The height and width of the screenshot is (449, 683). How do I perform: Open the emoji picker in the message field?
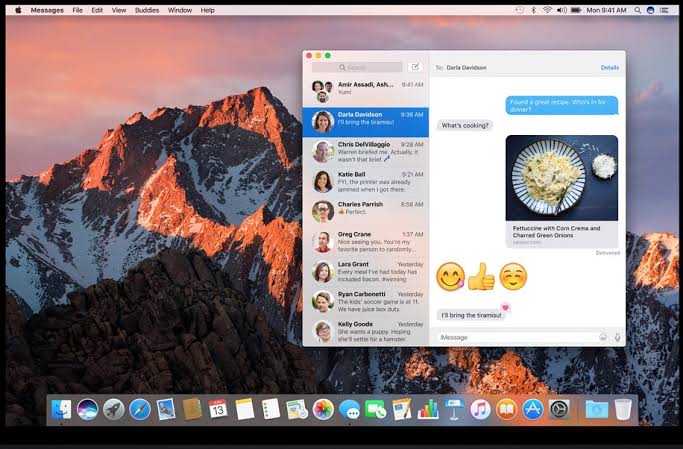click(x=603, y=337)
